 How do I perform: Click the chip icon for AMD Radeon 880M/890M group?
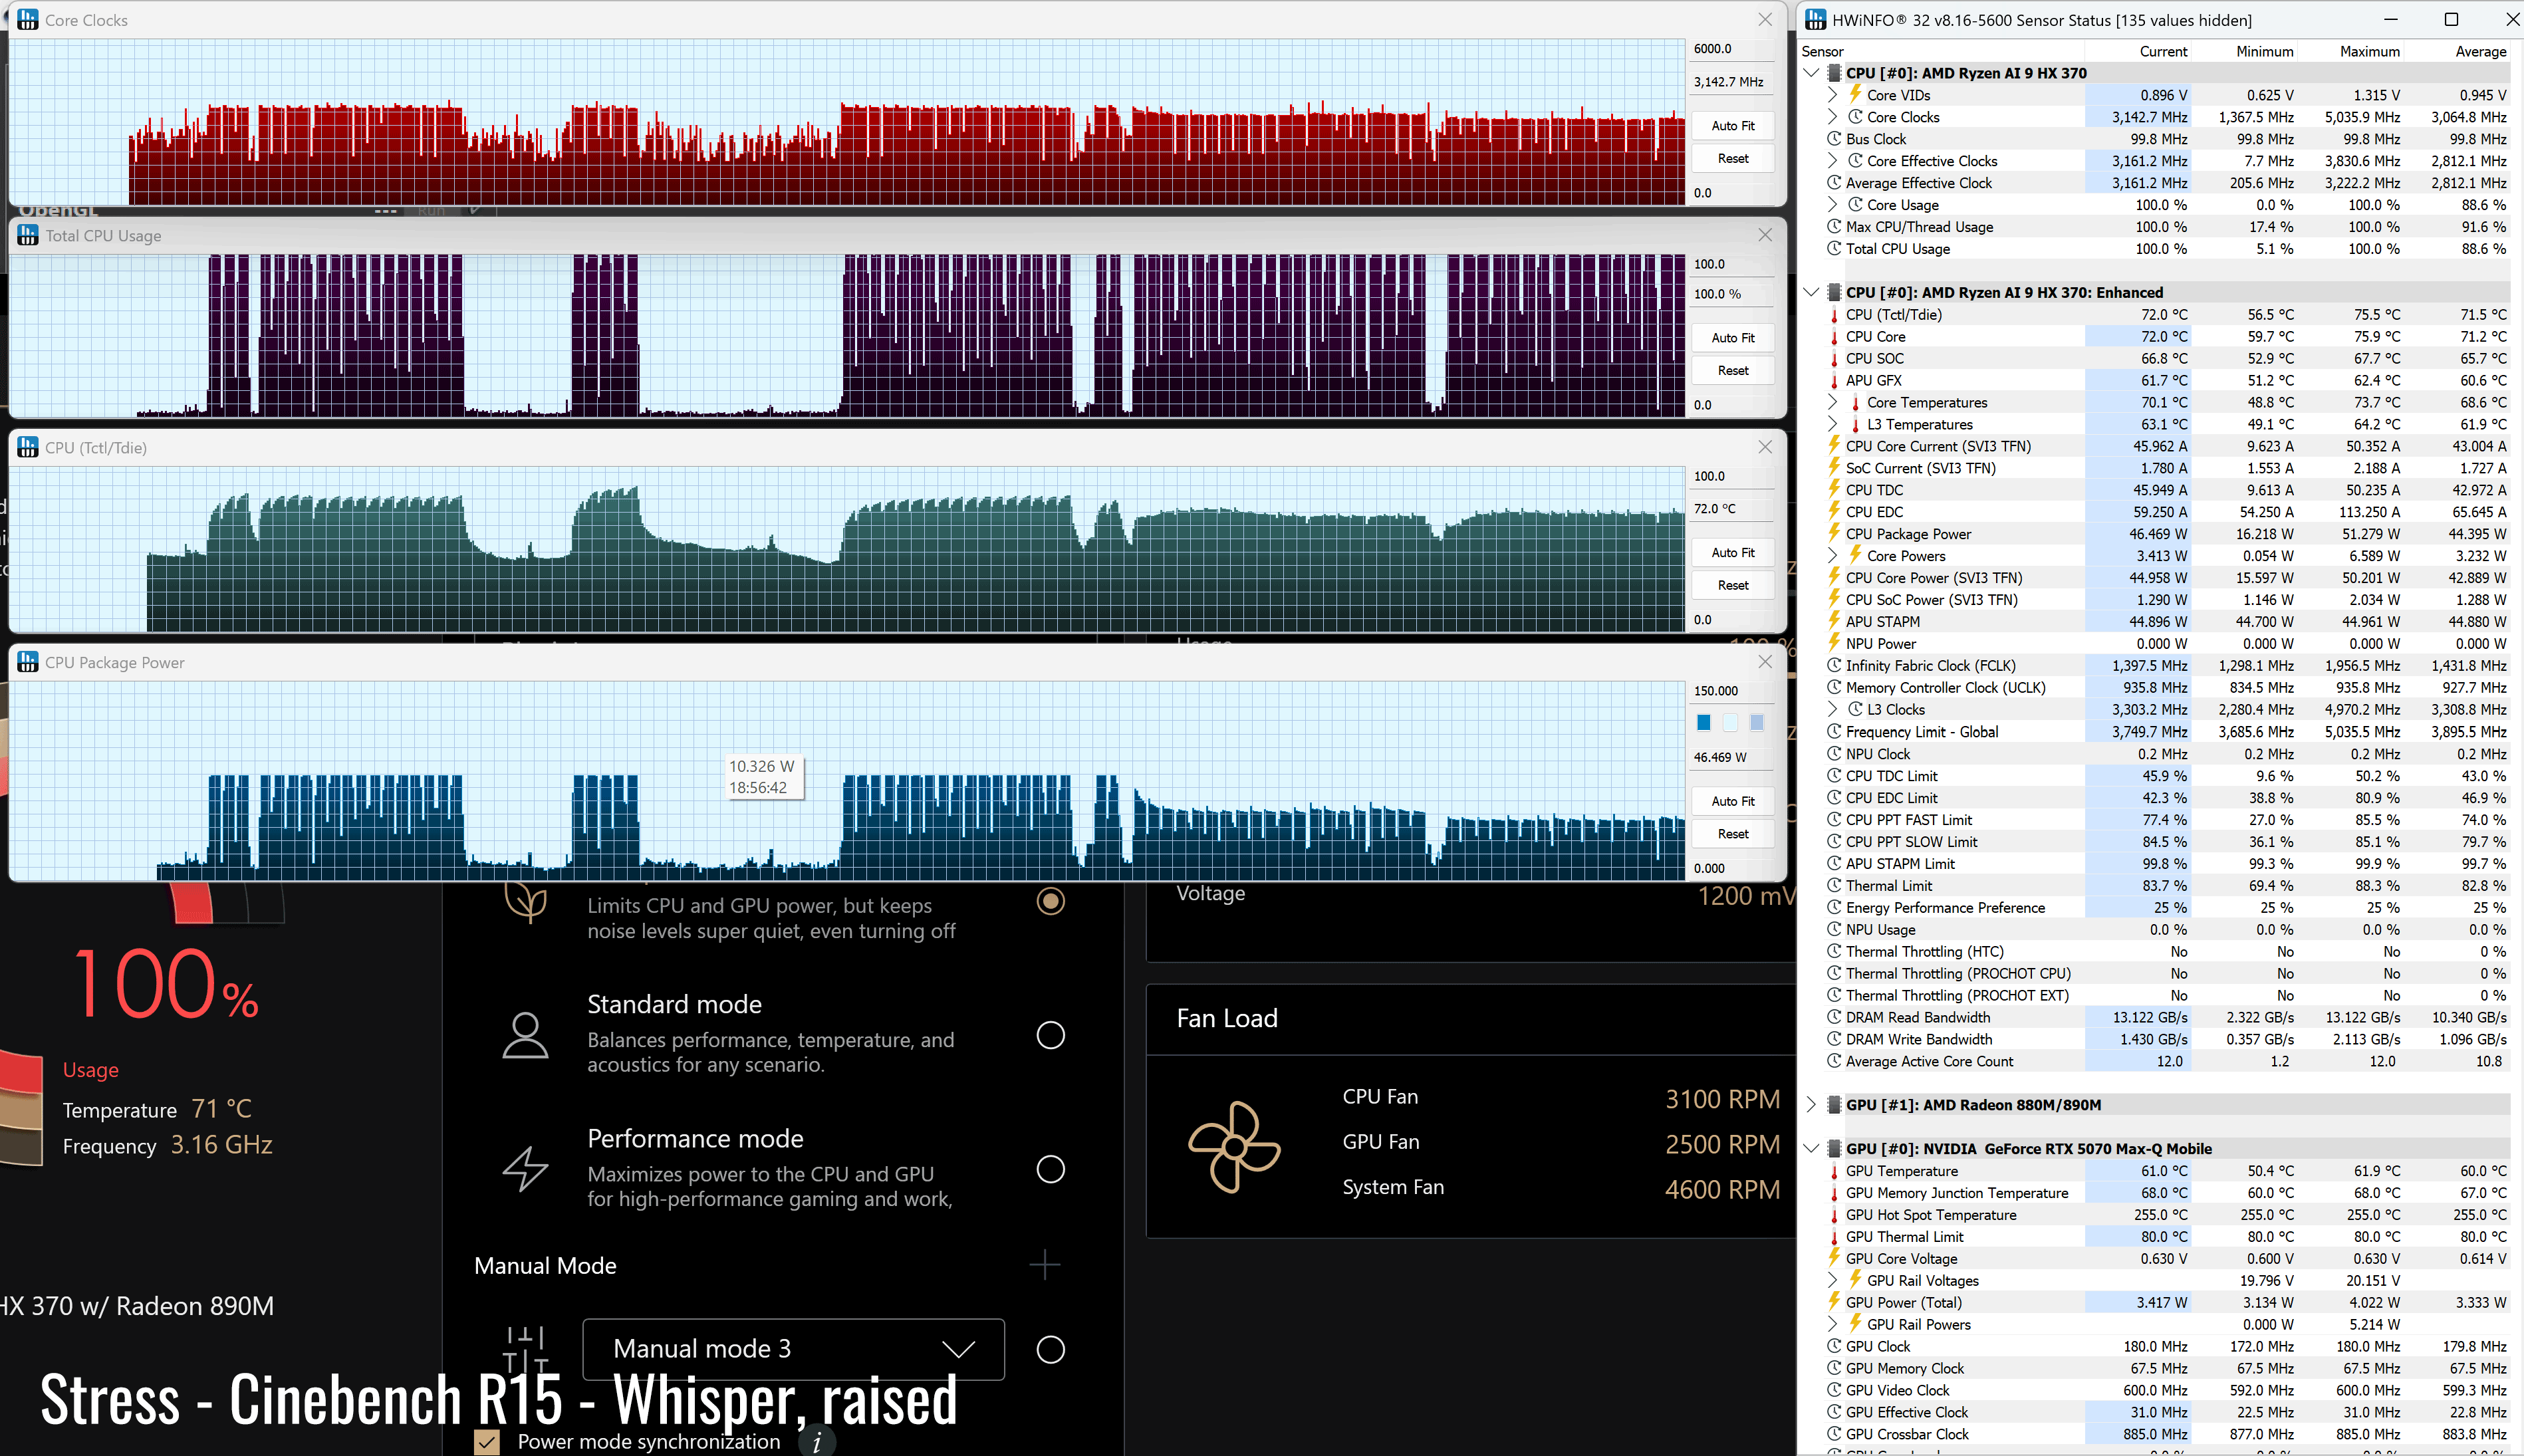click(1834, 1105)
